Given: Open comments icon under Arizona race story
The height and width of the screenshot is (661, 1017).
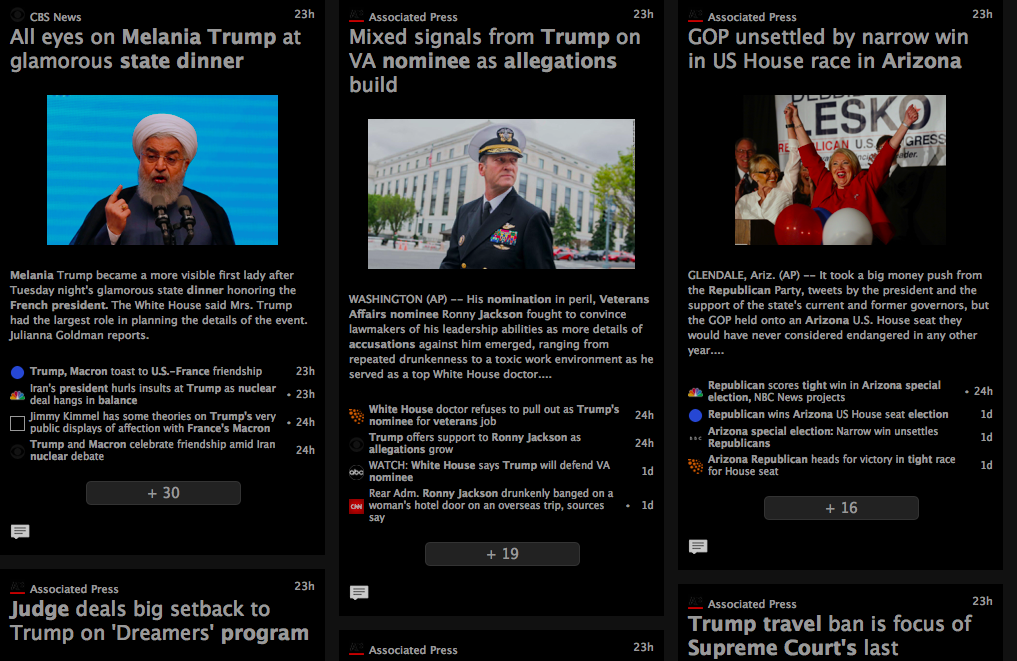Looking at the screenshot, I should (698, 547).
